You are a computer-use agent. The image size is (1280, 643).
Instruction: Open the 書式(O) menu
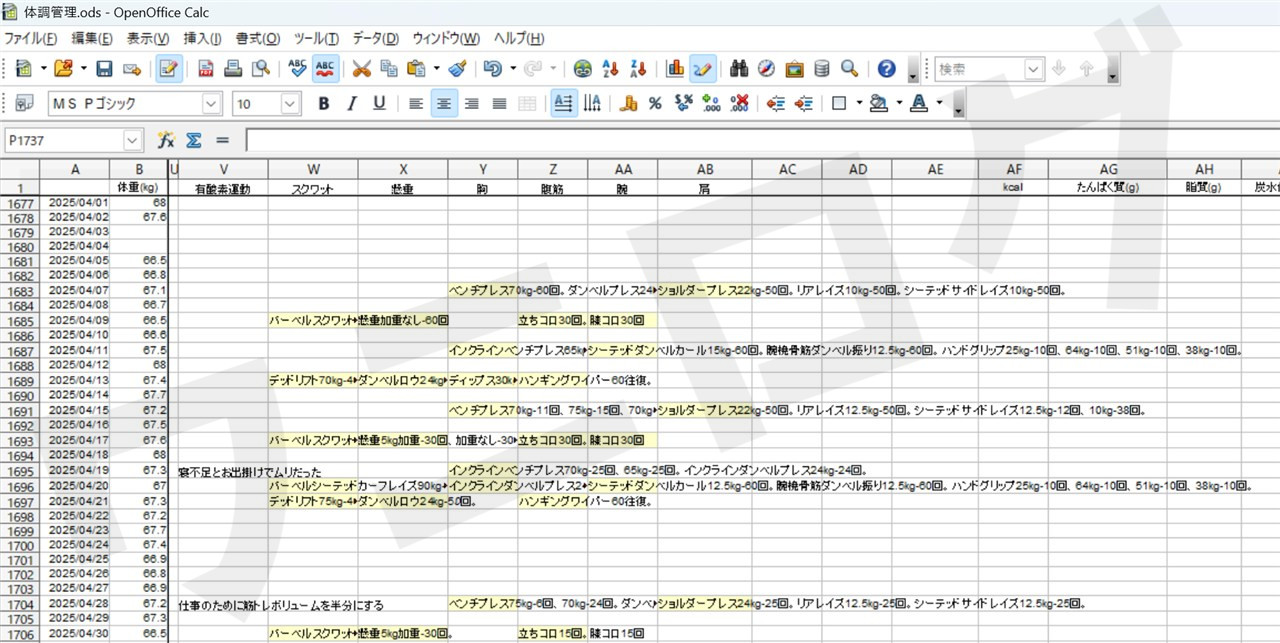pos(257,38)
